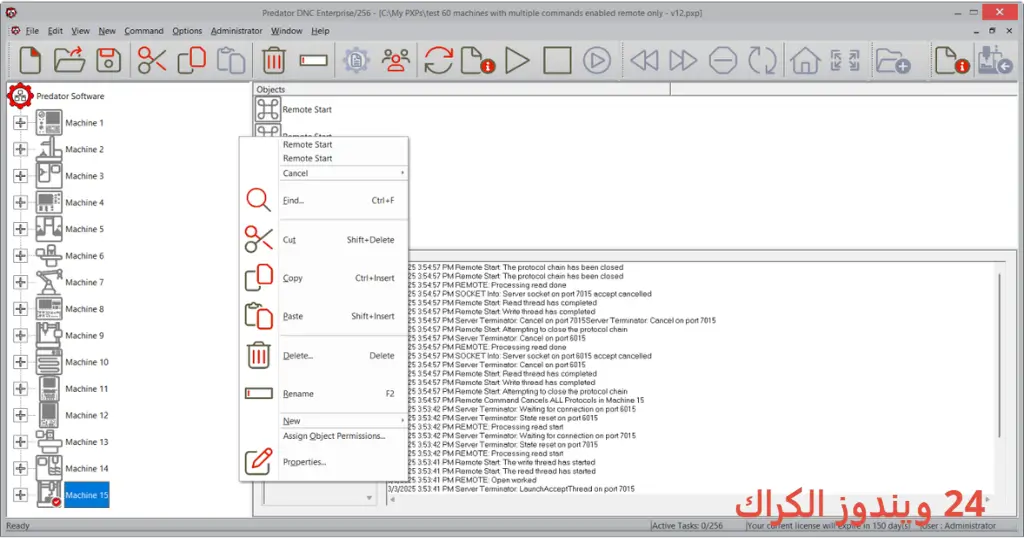Click the Save disk toolbar icon
Image resolution: width=1024 pixels, height=538 pixels.
point(108,61)
